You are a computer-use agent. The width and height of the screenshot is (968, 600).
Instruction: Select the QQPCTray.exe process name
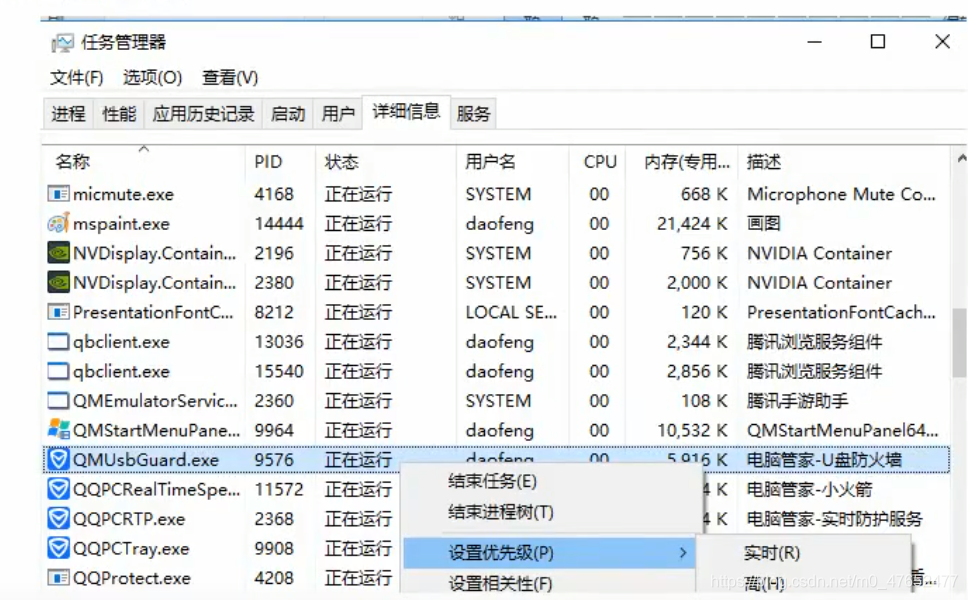(x=131, y=548)
